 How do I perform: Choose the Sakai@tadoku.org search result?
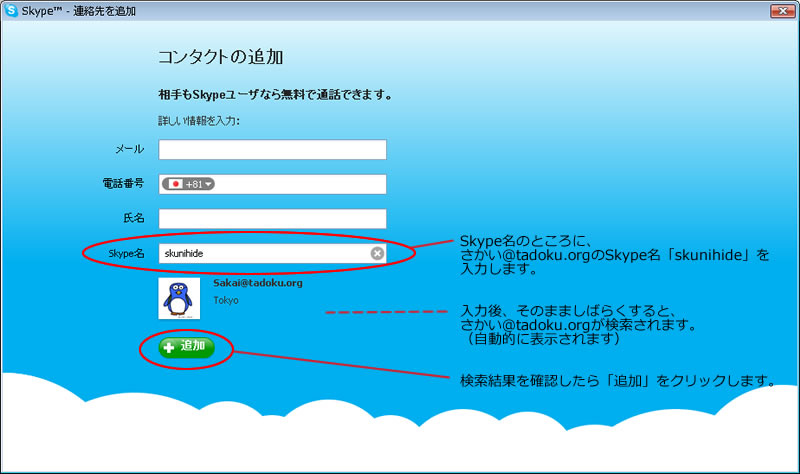click(258, 283)
